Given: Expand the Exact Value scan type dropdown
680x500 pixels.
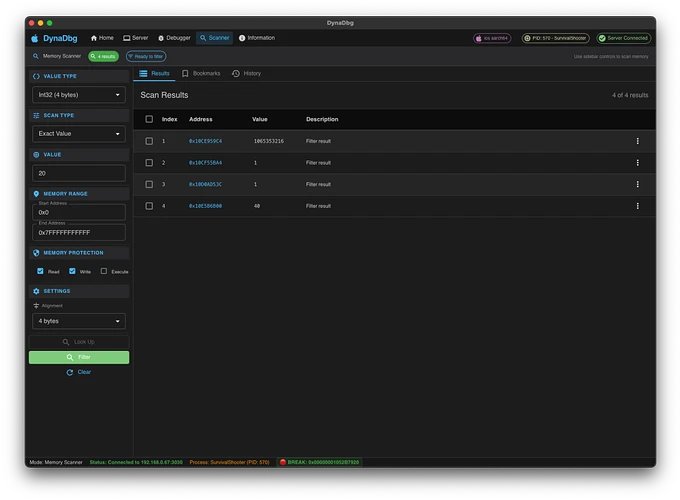Looking at the screenshot, I should [x=79, y=134].
